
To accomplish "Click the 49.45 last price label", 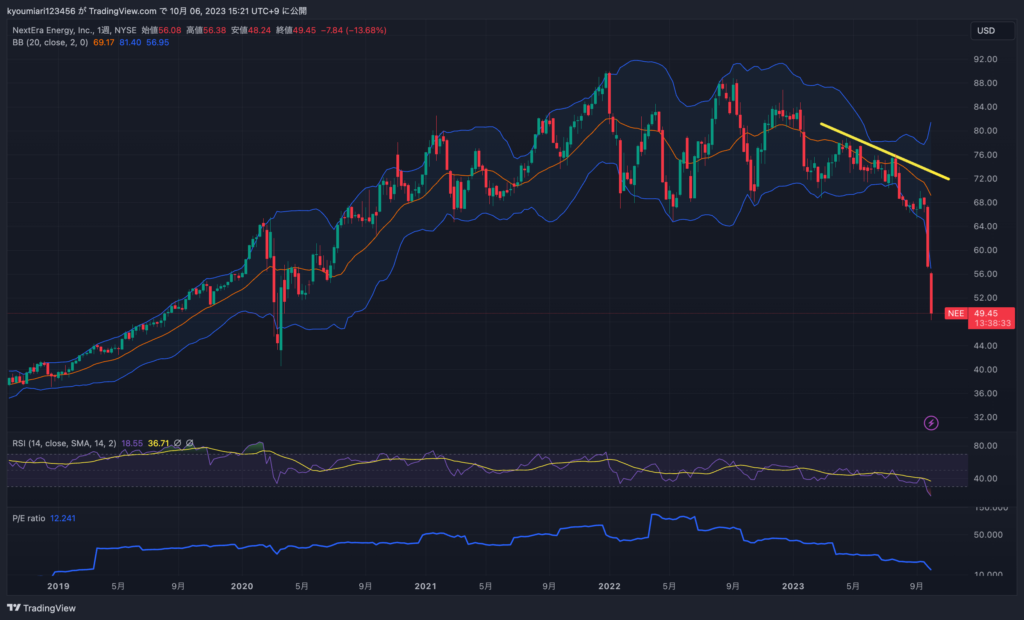I will 986,314.
